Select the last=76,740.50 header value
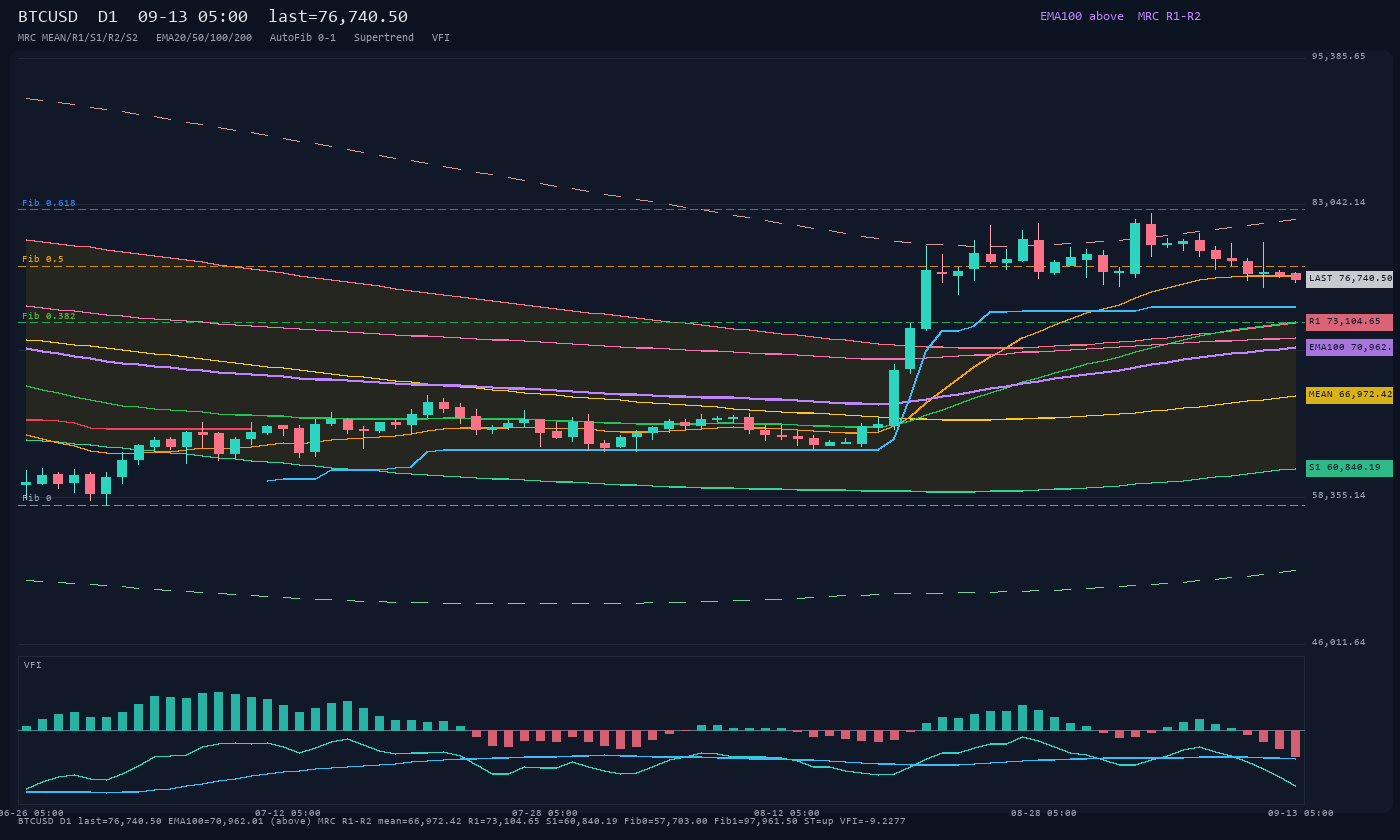 click(338, 17)
